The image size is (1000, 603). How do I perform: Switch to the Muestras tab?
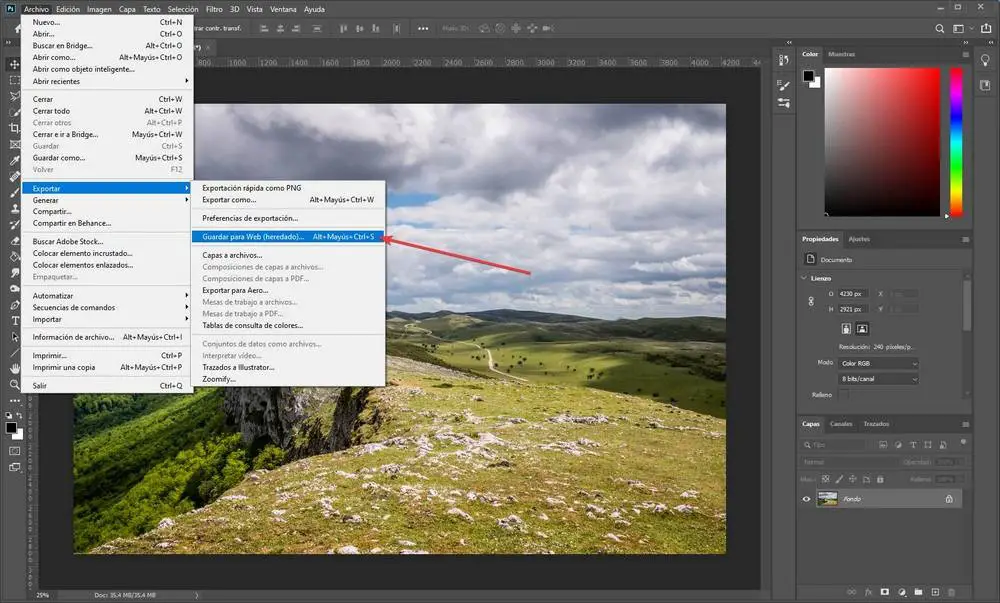(x=842, y=54)
